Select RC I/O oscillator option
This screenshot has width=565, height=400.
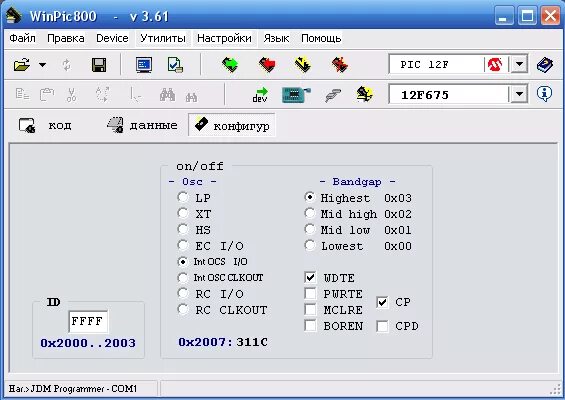click(183, 293)
